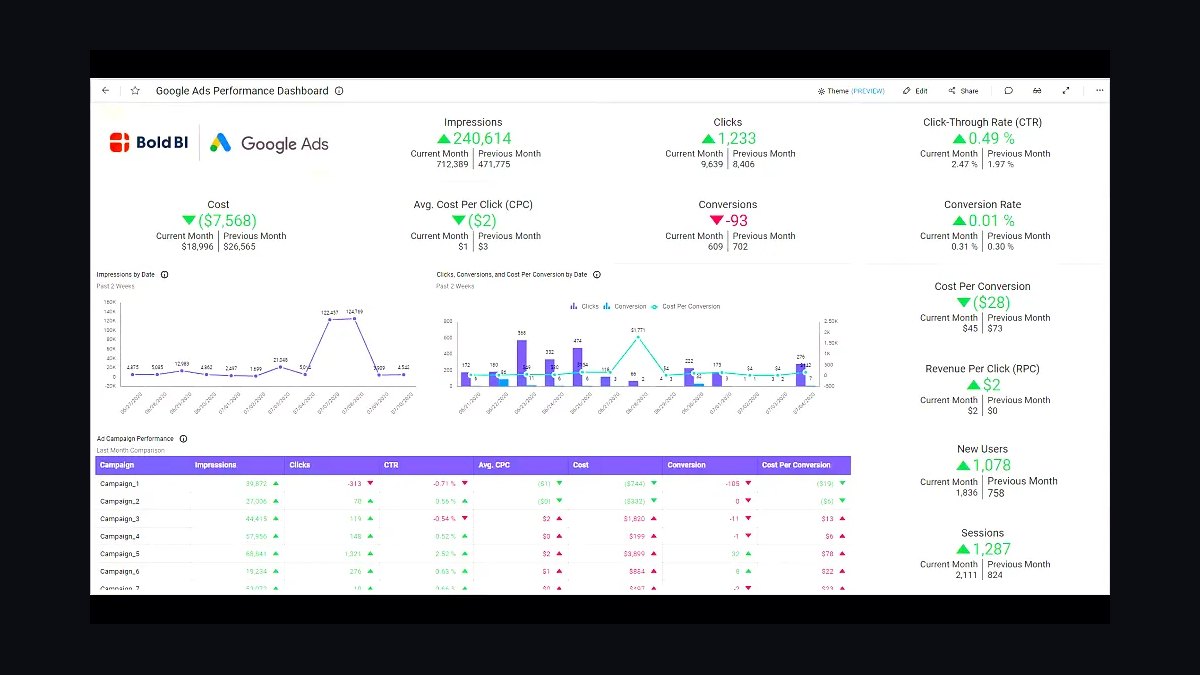This screenshot has width=1200, height=675.
Task: Select Campaign_1 row name
Action: pos(120,484)
